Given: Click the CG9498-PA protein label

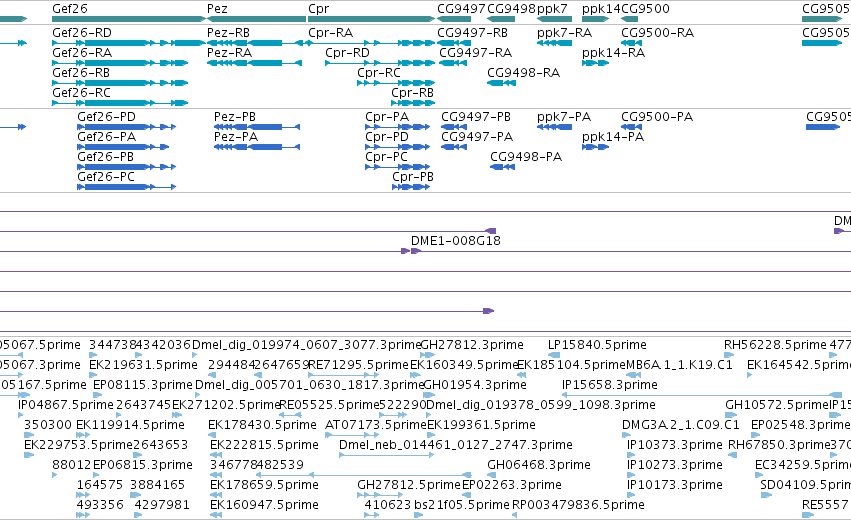Looking at the screenshot, I should [x=526, y=157].
